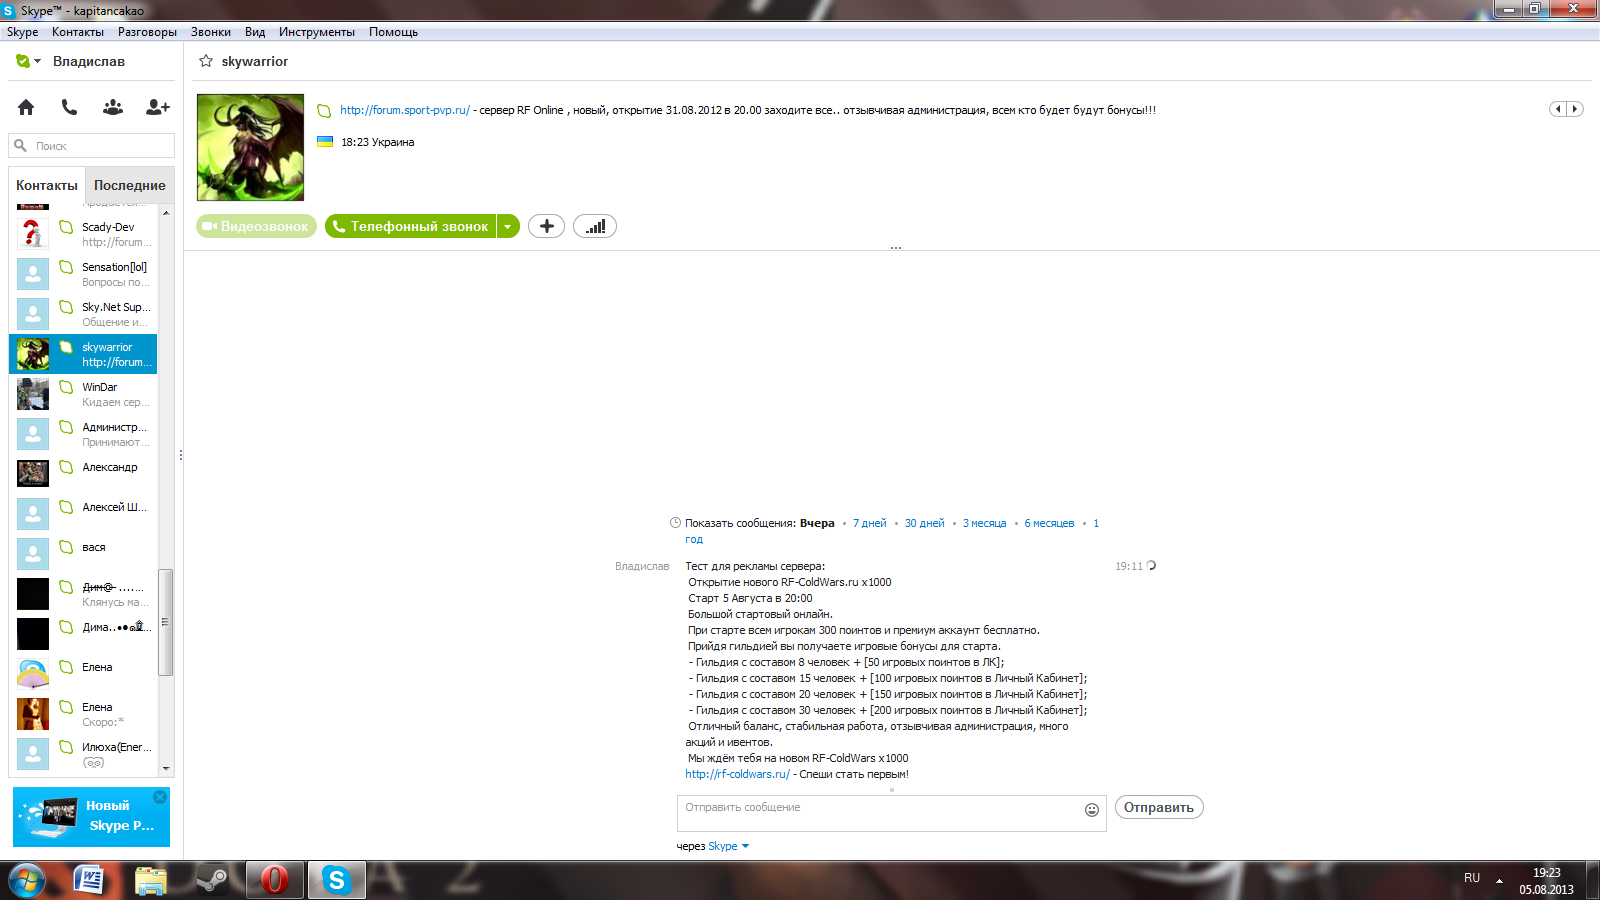The height and width of the screenshot is (900, 1600).
Task: Open call quality signal bars button
Action: (x=595, y=226)
